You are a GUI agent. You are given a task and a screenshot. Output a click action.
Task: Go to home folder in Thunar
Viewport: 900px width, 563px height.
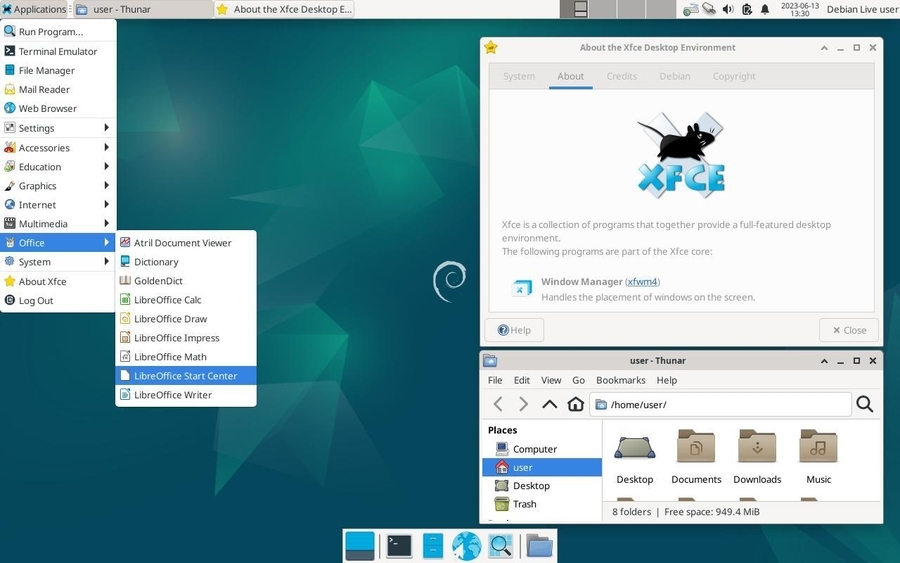pos(575,404)
